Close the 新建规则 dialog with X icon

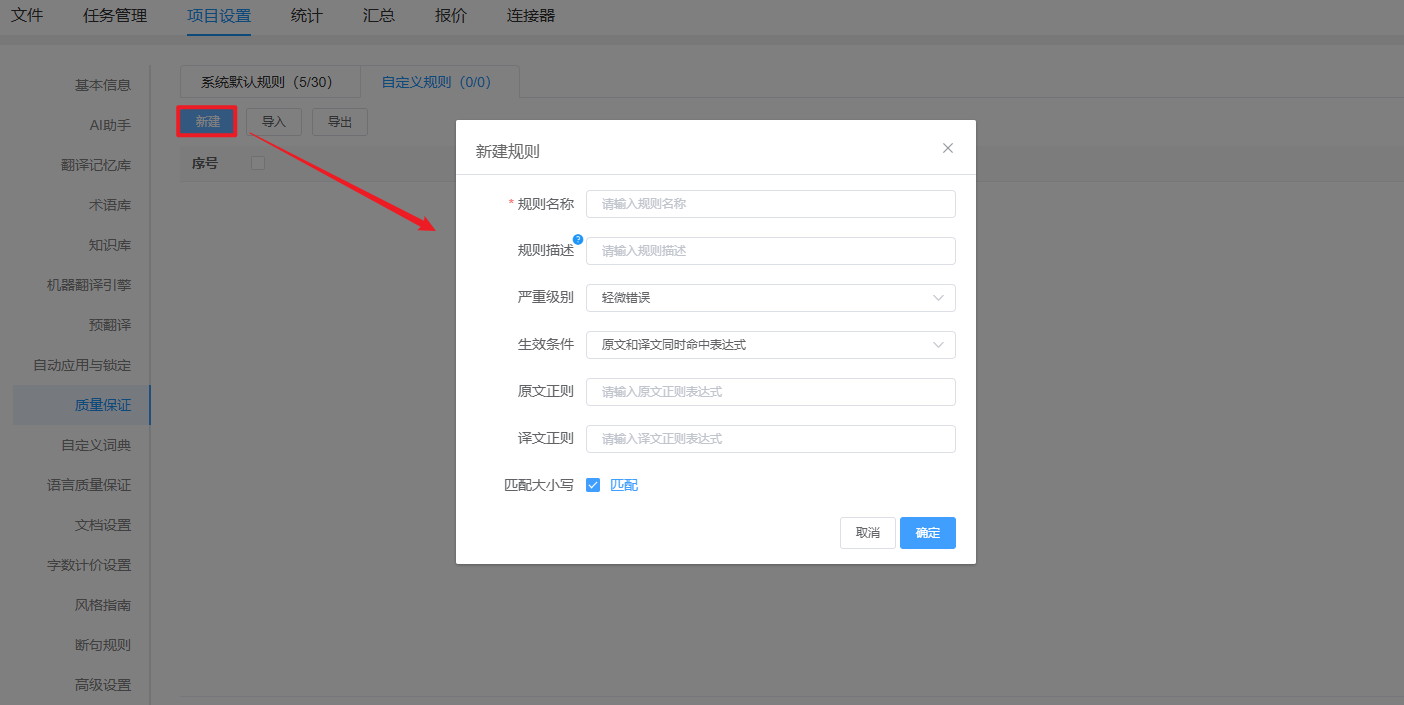pos(948,148)
